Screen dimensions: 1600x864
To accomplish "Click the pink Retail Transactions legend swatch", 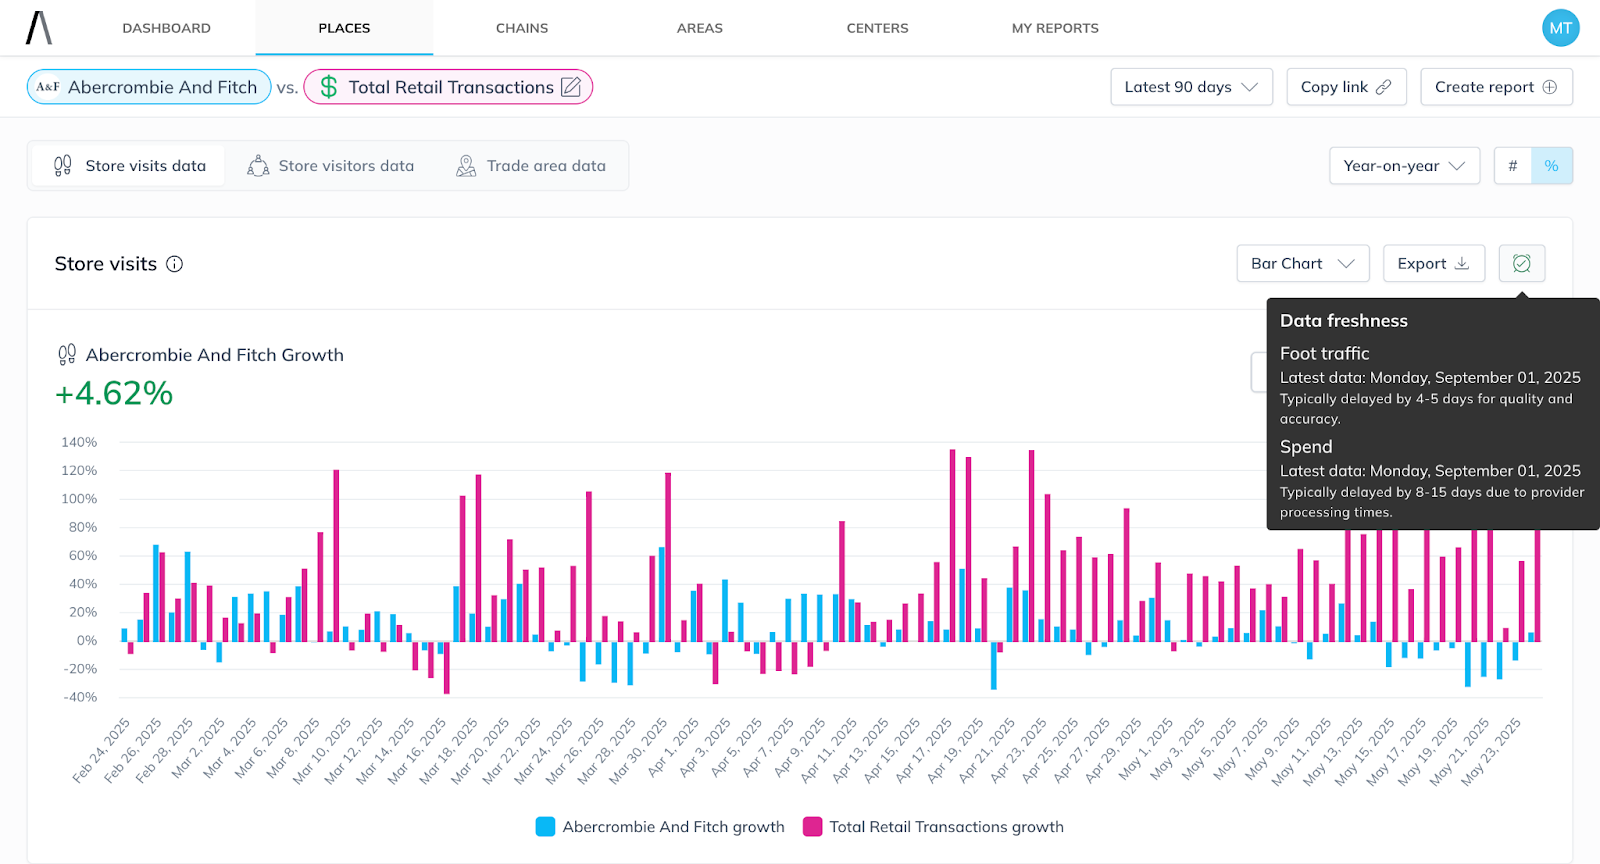I will (x=813, y=827).
